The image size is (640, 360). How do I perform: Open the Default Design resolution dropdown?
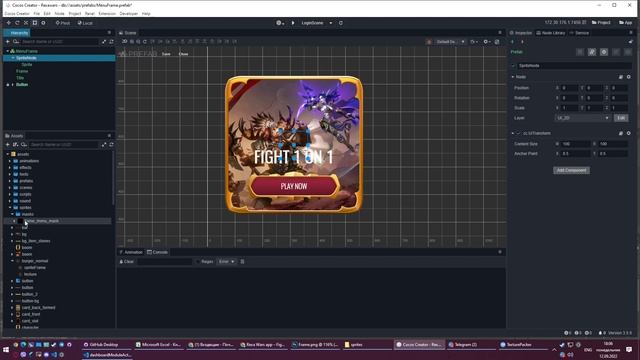click(x=450, y=42)
